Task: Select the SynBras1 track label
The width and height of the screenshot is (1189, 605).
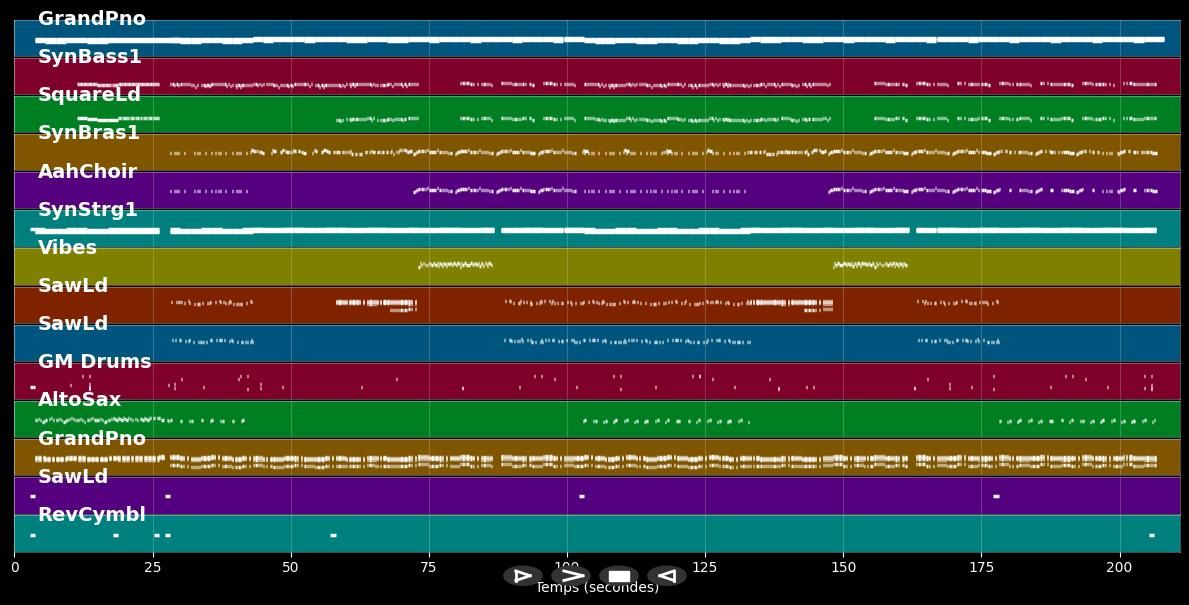Action: (x=89, y=133)
